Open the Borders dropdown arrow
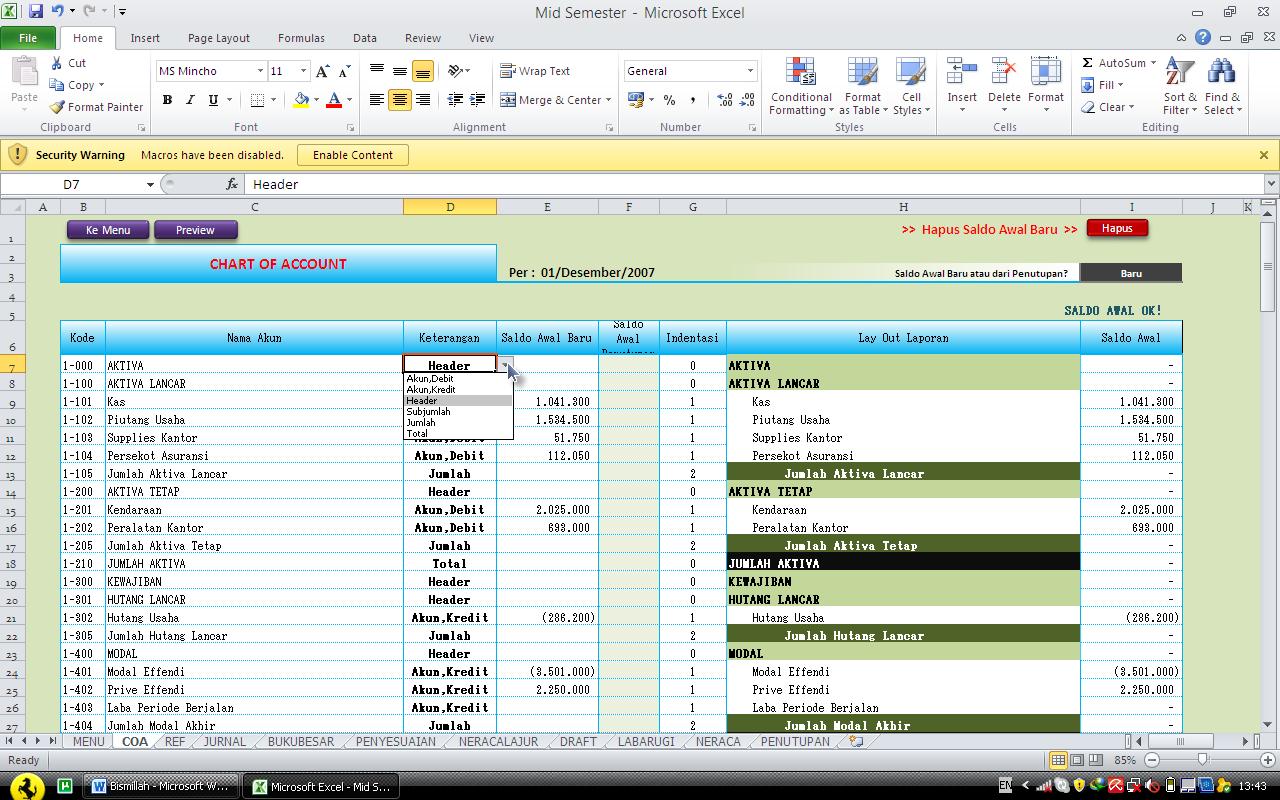The width and height of the screenshot is (1280, 800). point(275,100)
